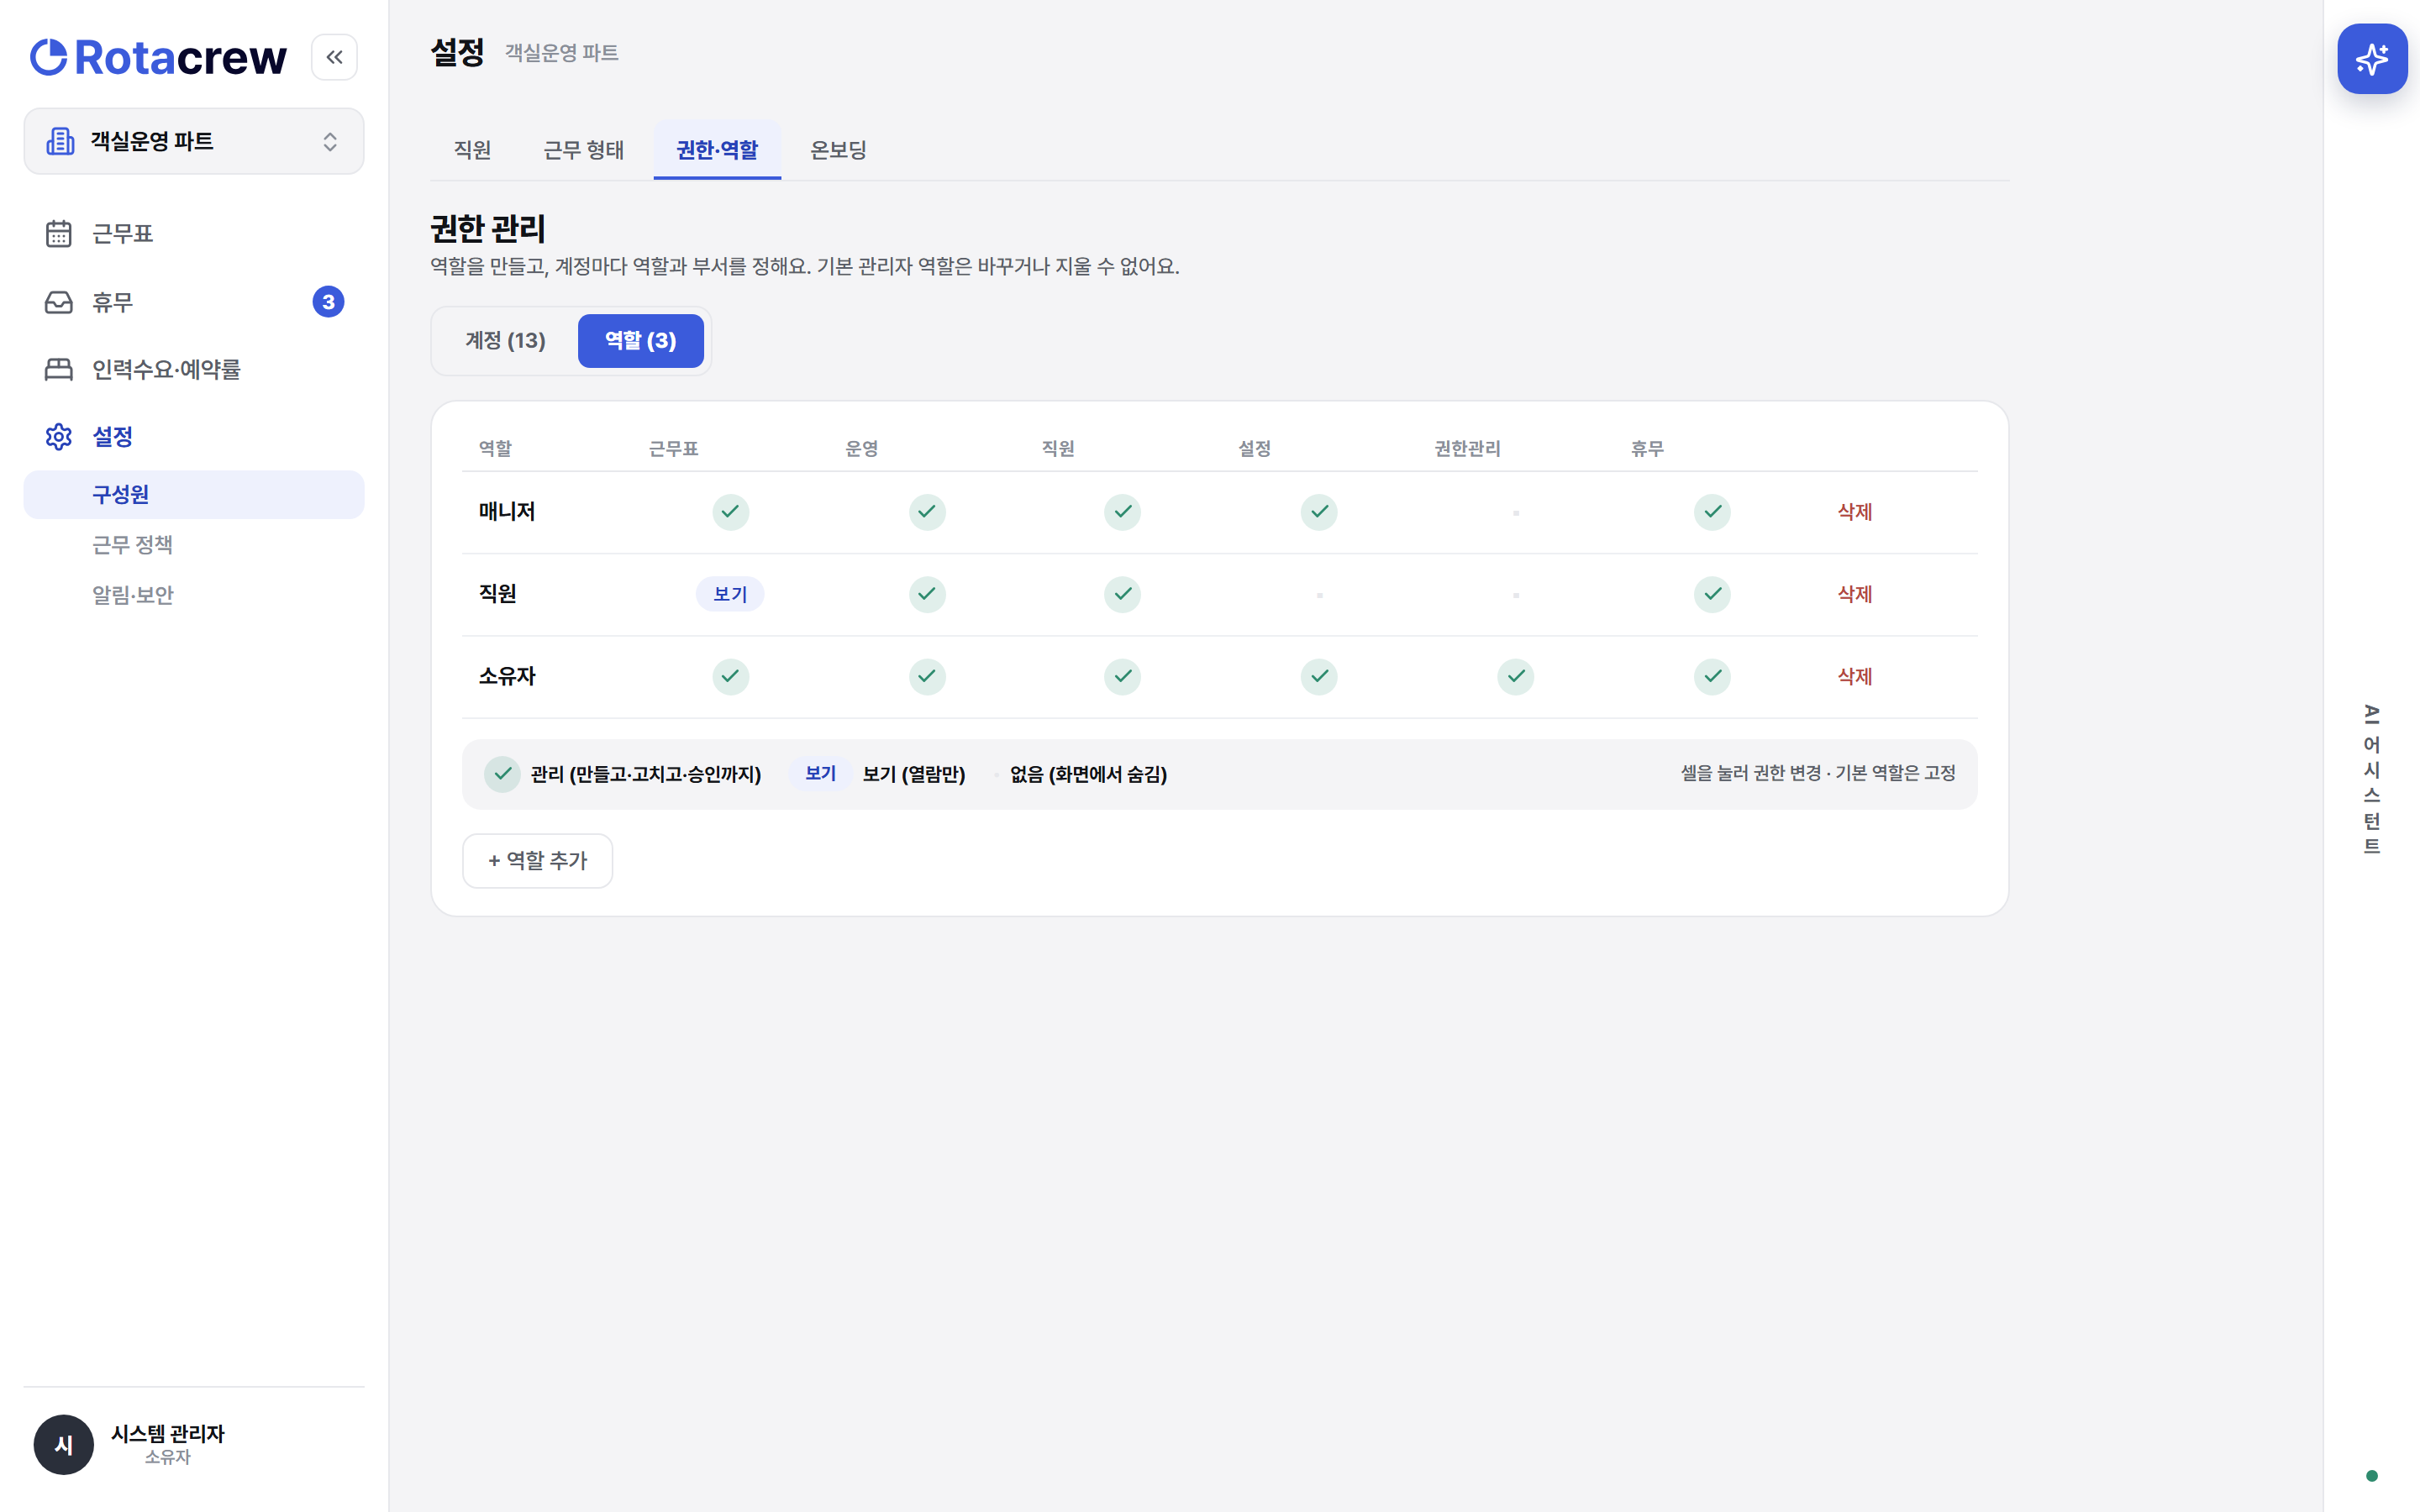Open 인력수요·예약률 in the sidebar
2420x1512 pixels.
pos(194,369)
